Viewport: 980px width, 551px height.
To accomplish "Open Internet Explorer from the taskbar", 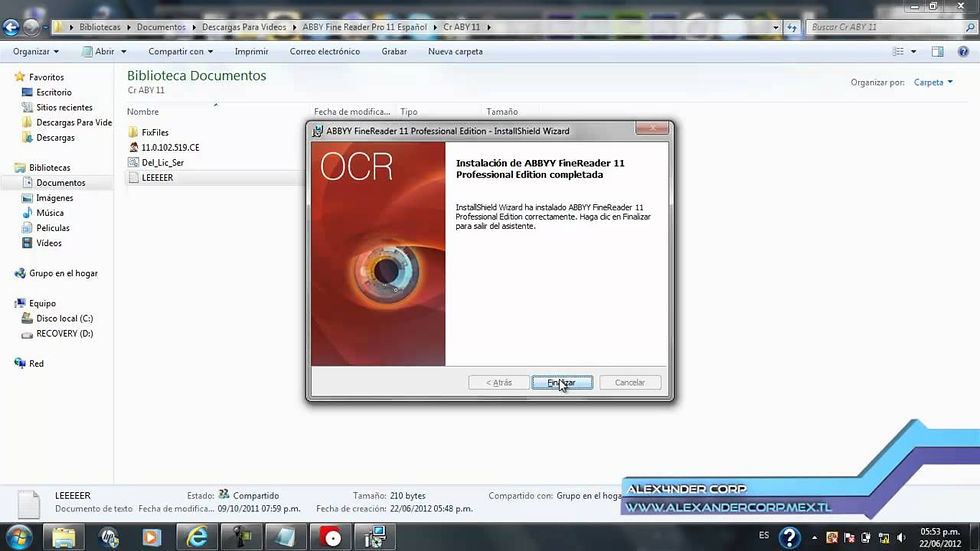I will [197, 537].
